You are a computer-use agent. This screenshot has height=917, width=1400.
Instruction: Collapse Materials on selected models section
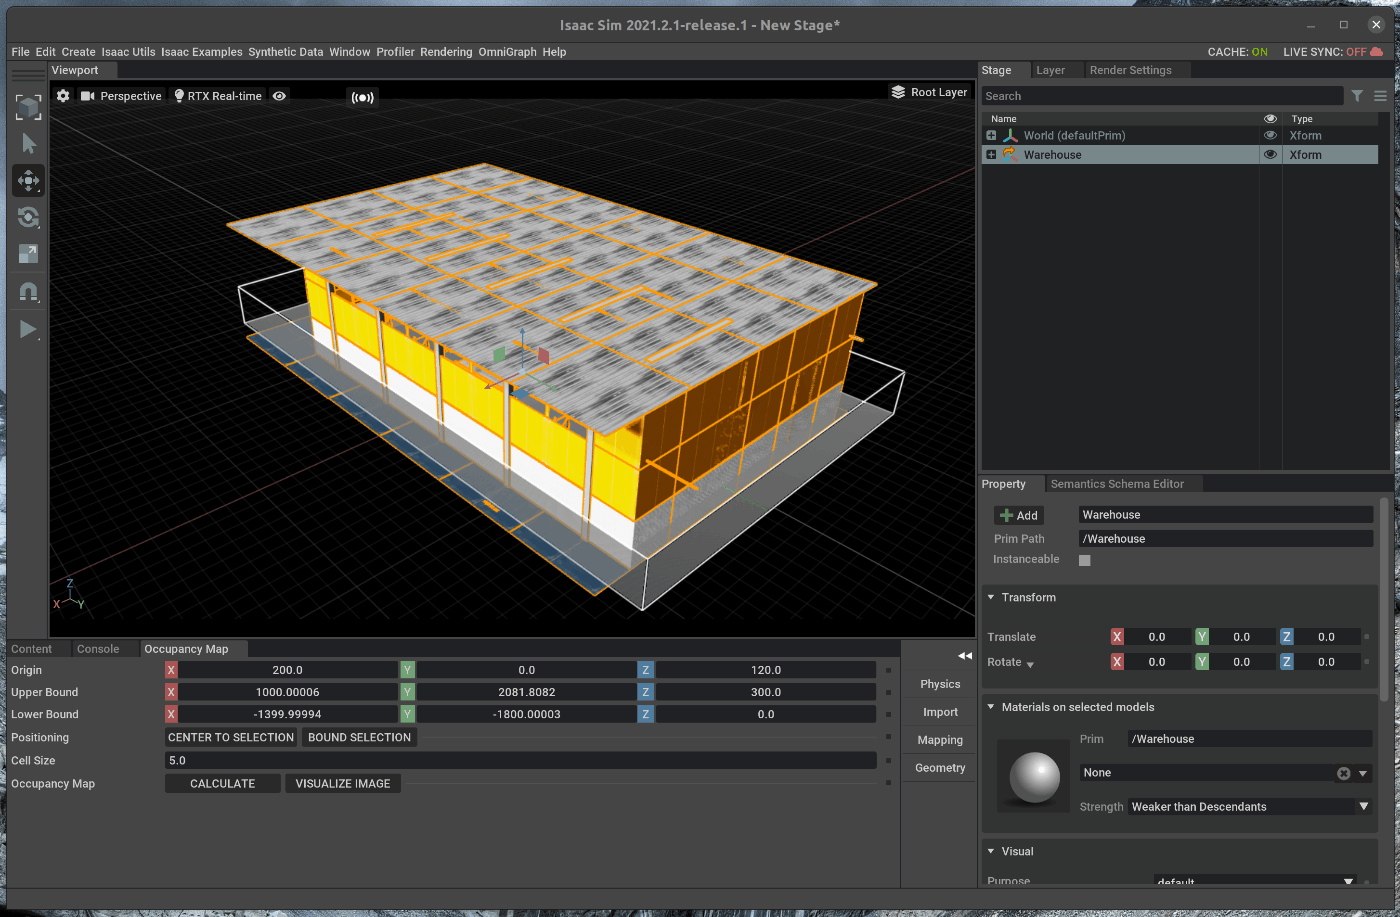[x=991, y=707]
